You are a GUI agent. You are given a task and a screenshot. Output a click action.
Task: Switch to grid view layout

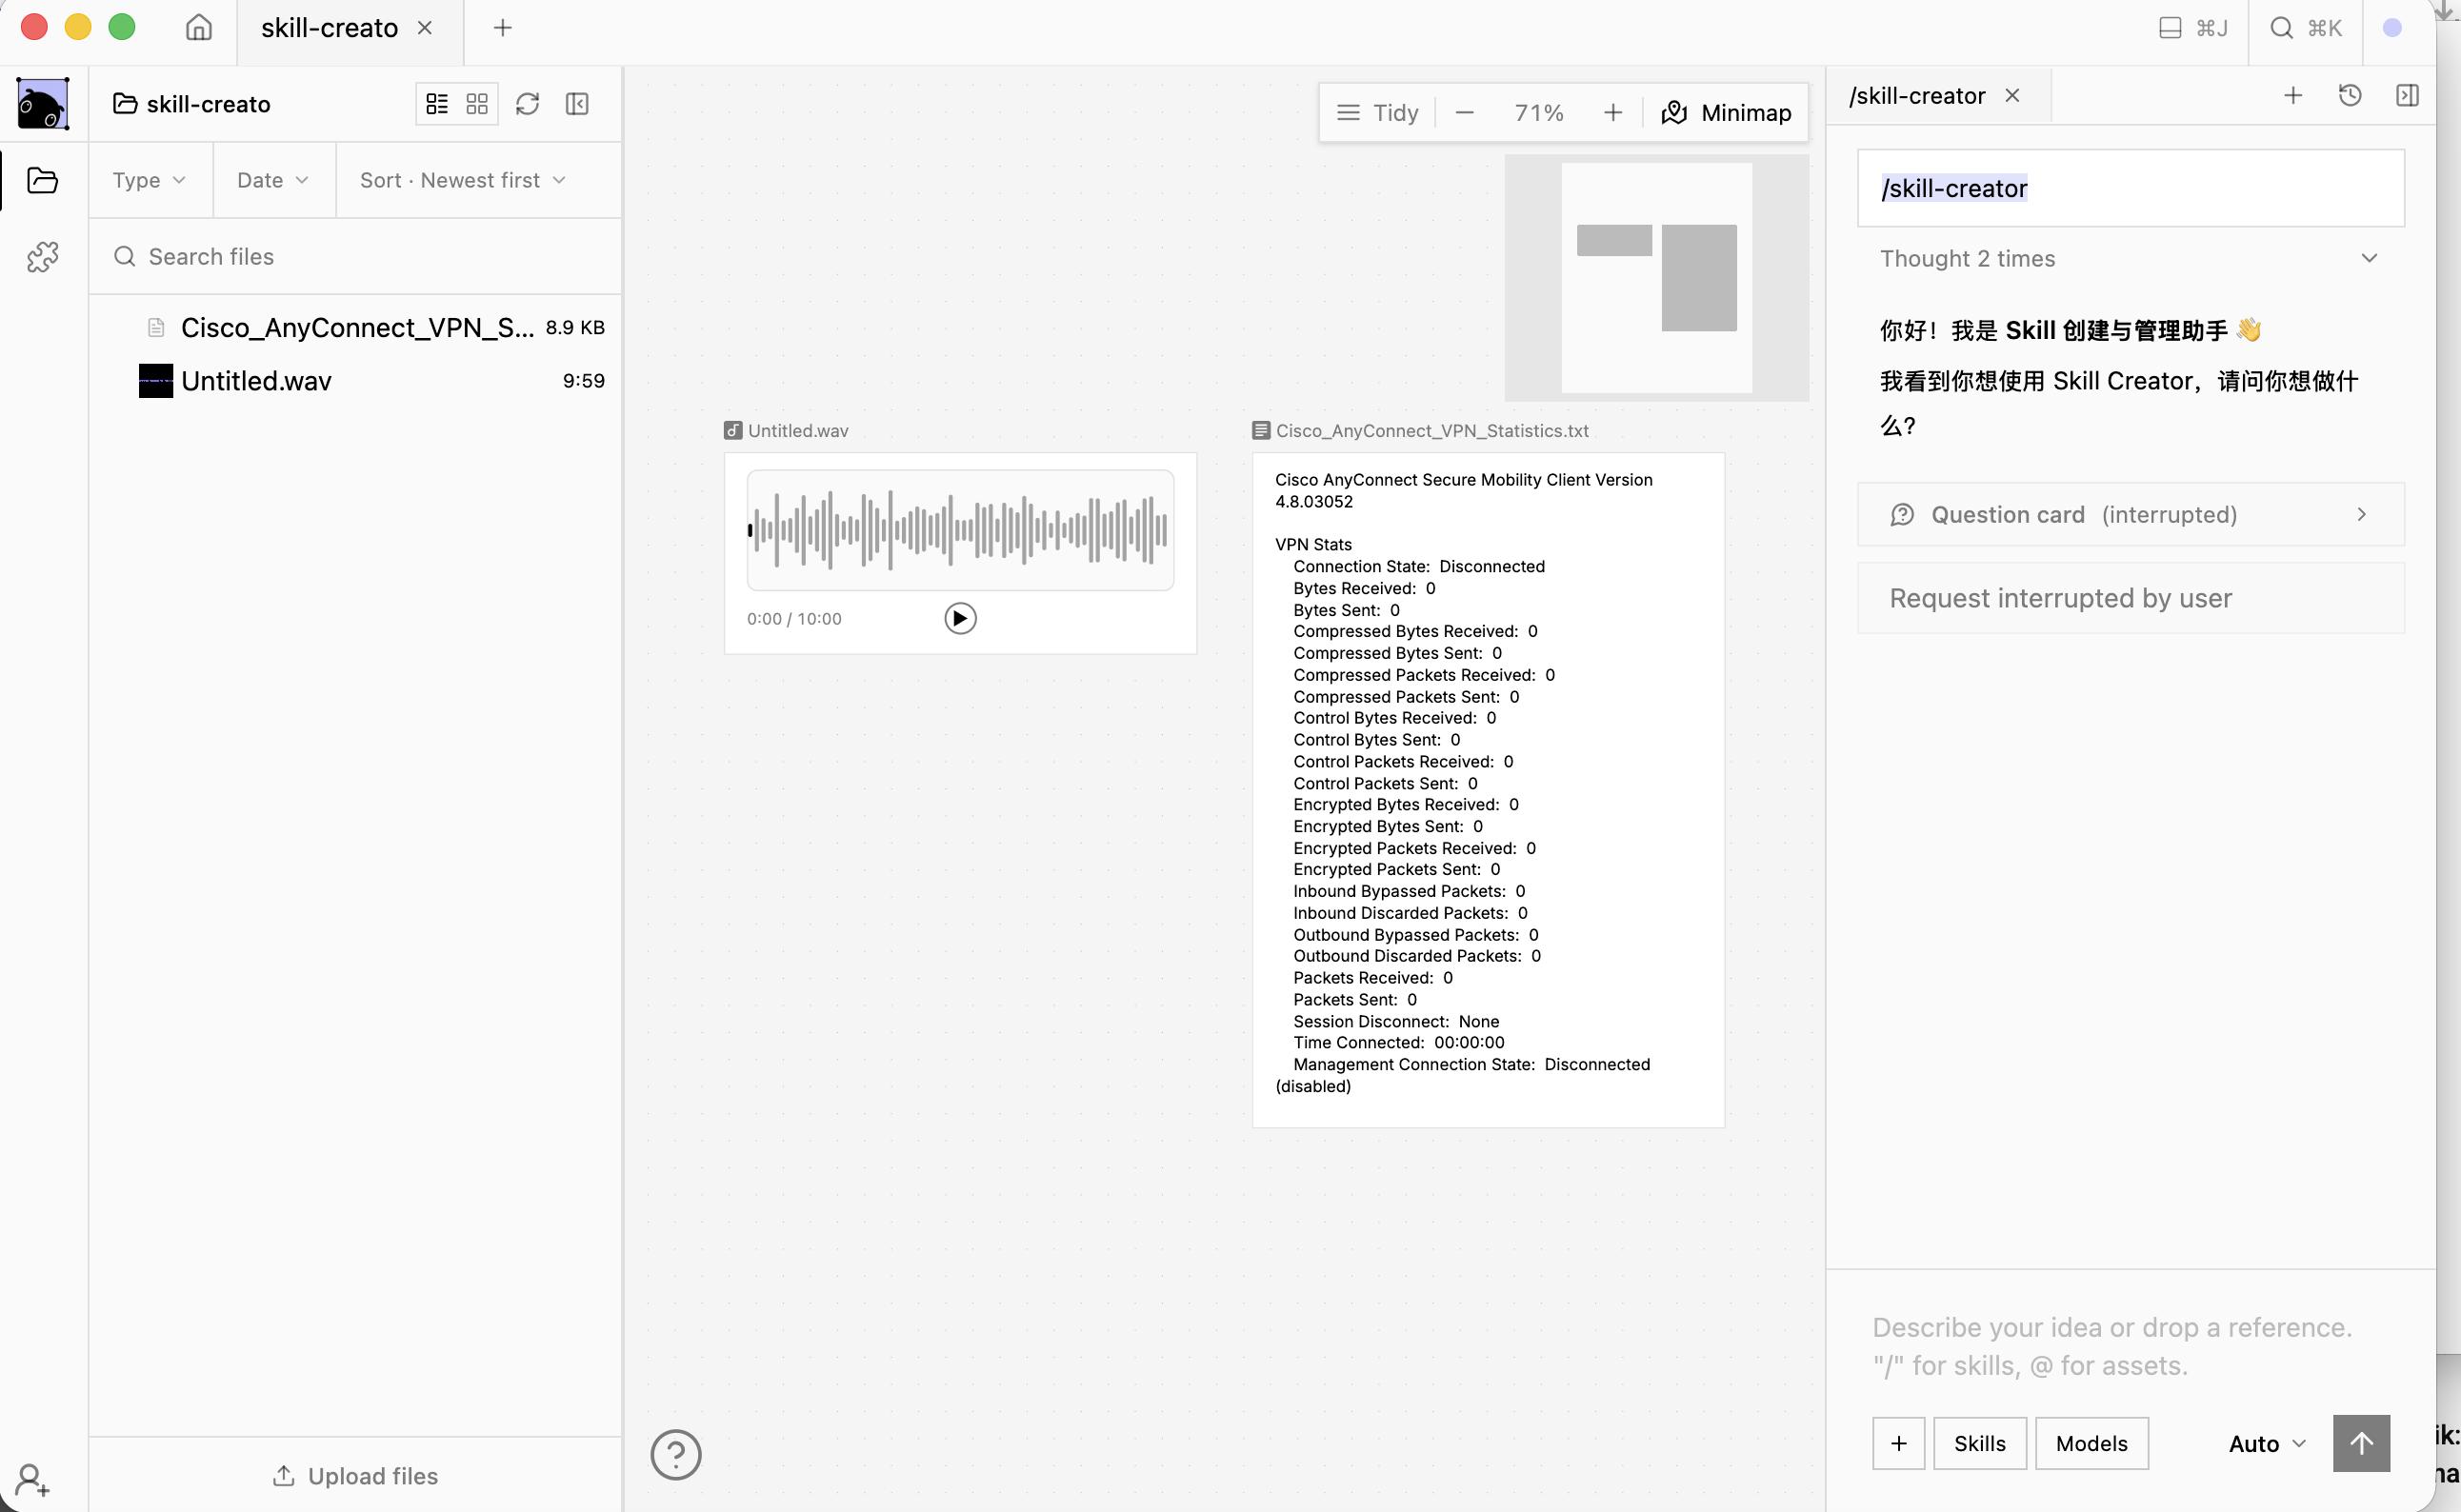(477, 104)
